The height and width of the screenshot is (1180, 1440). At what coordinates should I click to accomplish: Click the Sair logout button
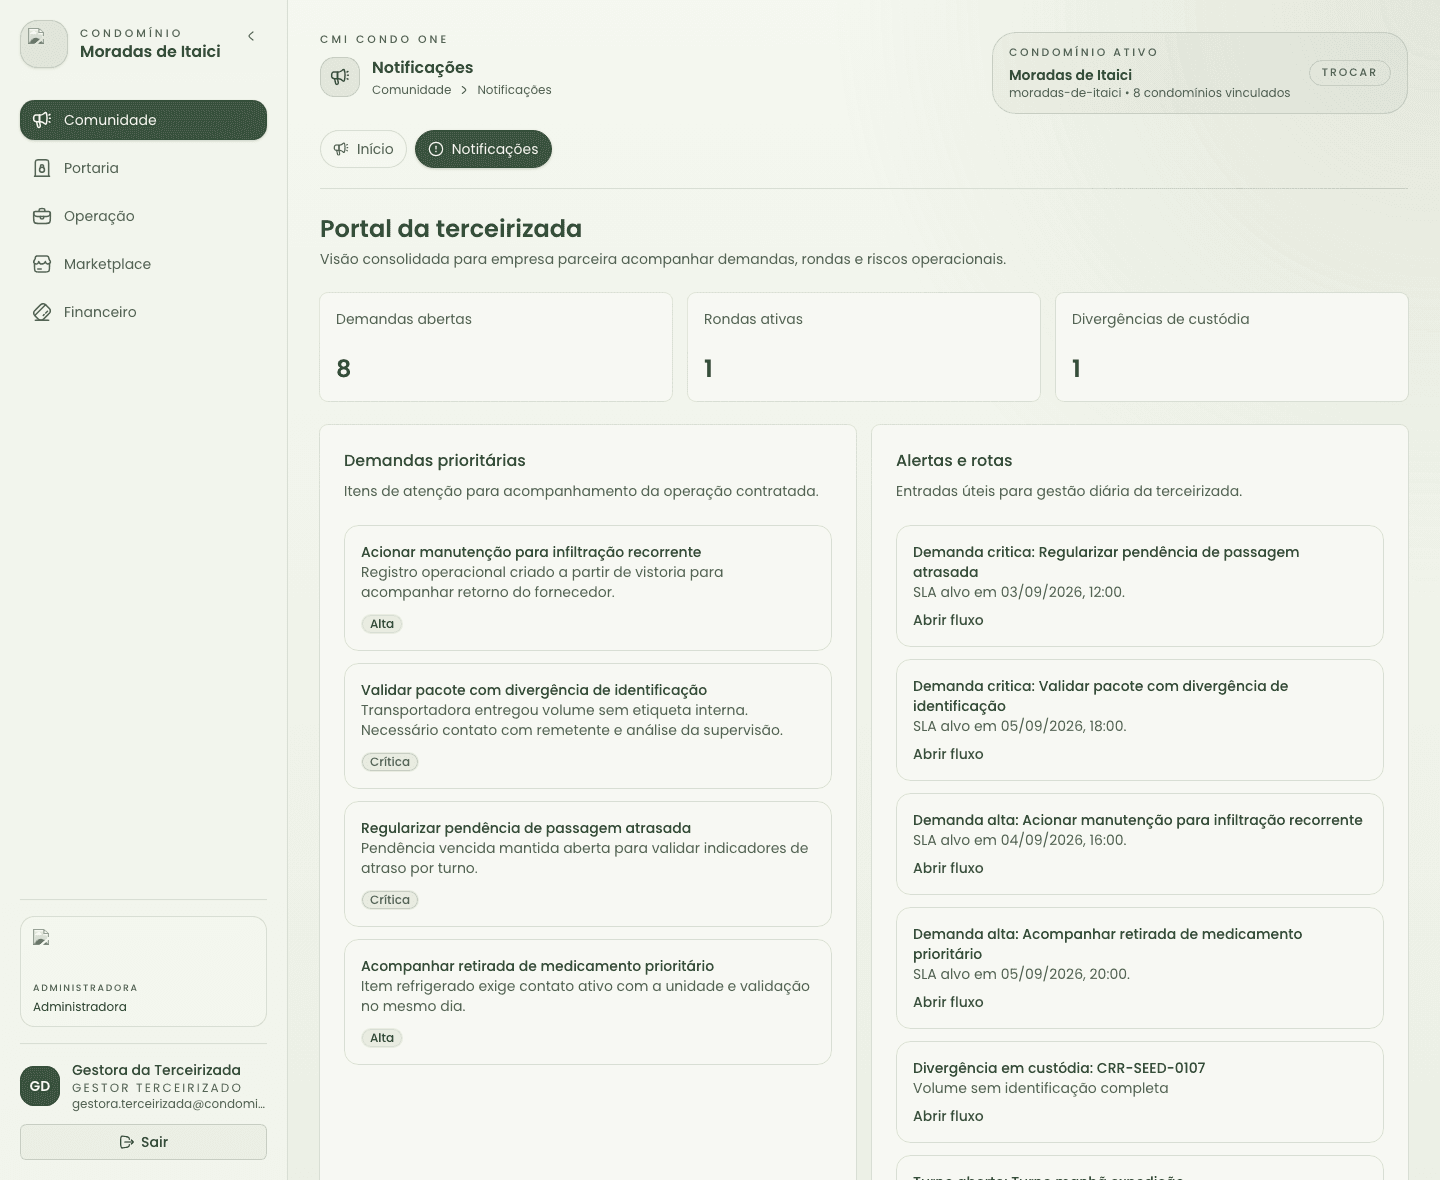pos(143,1142)
